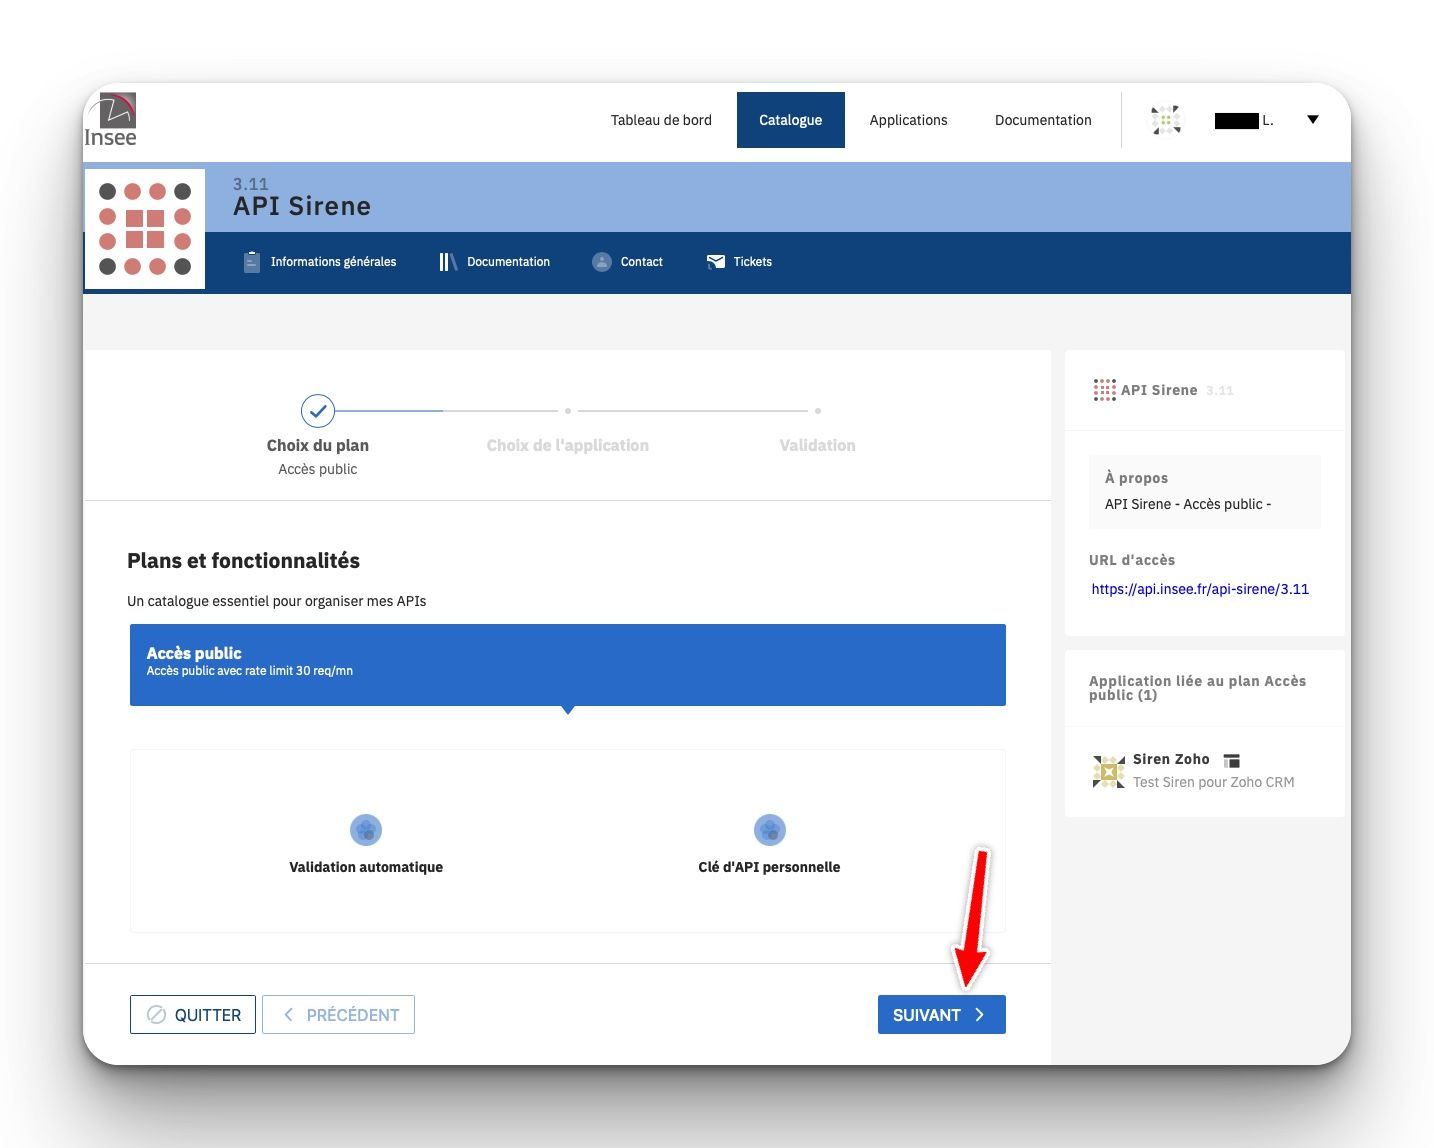Click the 'Plans et fonctionnalités' heading
The height and width of the screenshot is (1148, 1434).
point(243,561)
